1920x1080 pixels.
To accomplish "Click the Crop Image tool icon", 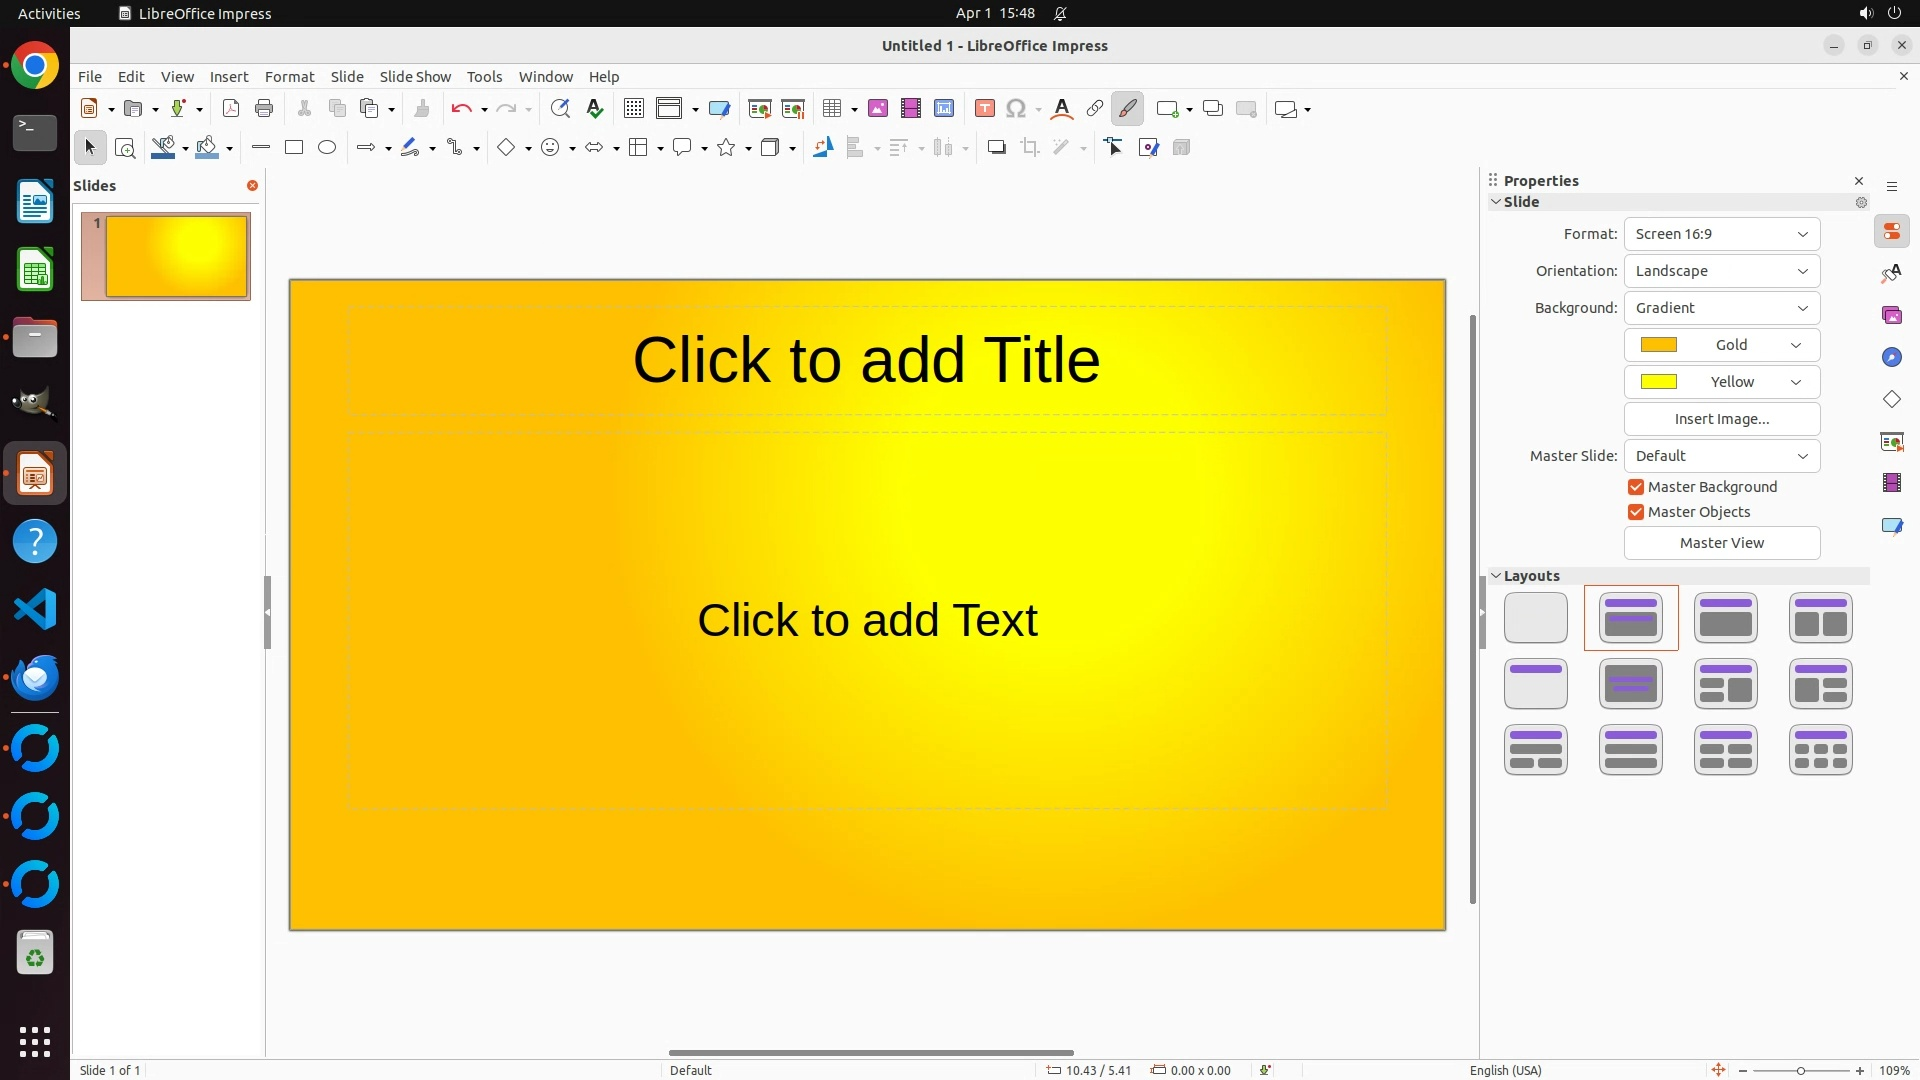I will click(1030, 148).
